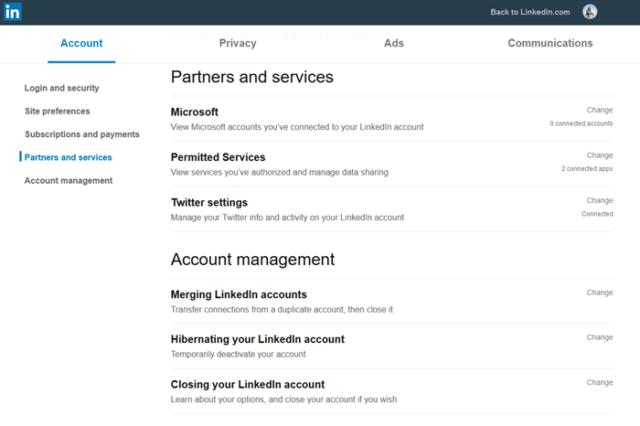The height and width of the screenshot is (426, 640).
Task: Expand the Microsoft setting with Change
Action: click(599, 110)
